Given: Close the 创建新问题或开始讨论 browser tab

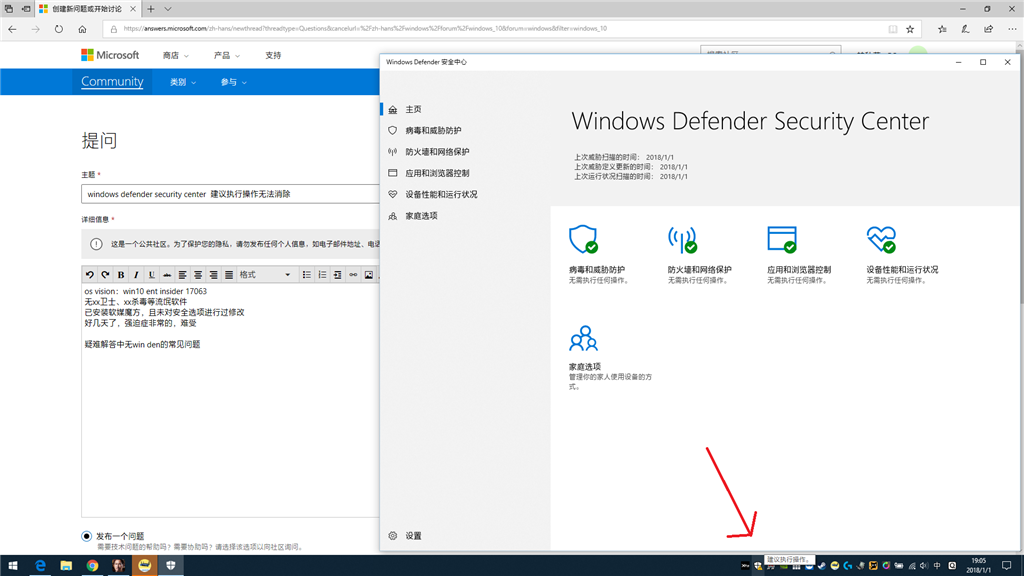Looking at the screenshot, I should point(133,9).
